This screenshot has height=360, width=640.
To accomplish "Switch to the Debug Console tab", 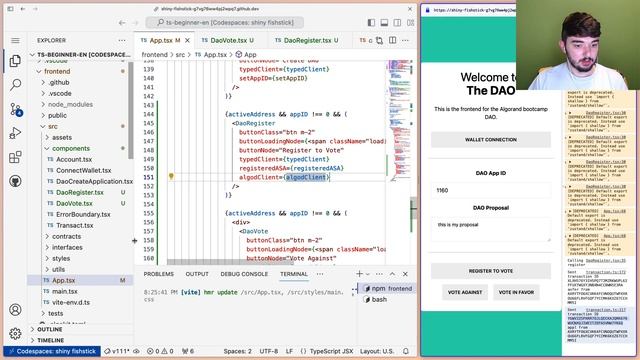I will point(244,274).
